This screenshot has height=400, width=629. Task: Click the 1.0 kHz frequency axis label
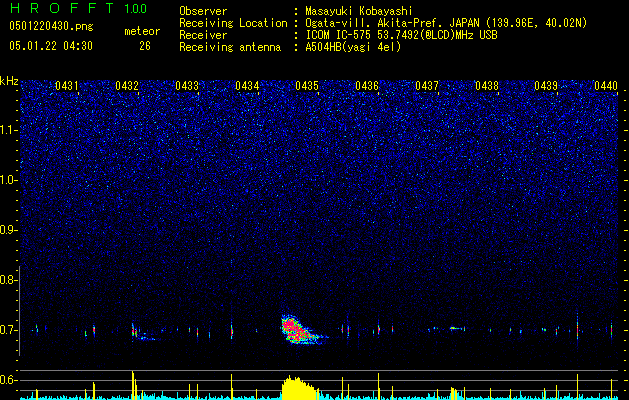coord(9,180)
